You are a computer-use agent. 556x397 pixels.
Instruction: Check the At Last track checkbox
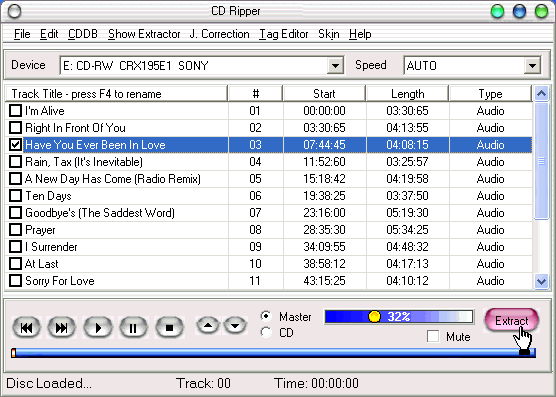click(15, 264)
